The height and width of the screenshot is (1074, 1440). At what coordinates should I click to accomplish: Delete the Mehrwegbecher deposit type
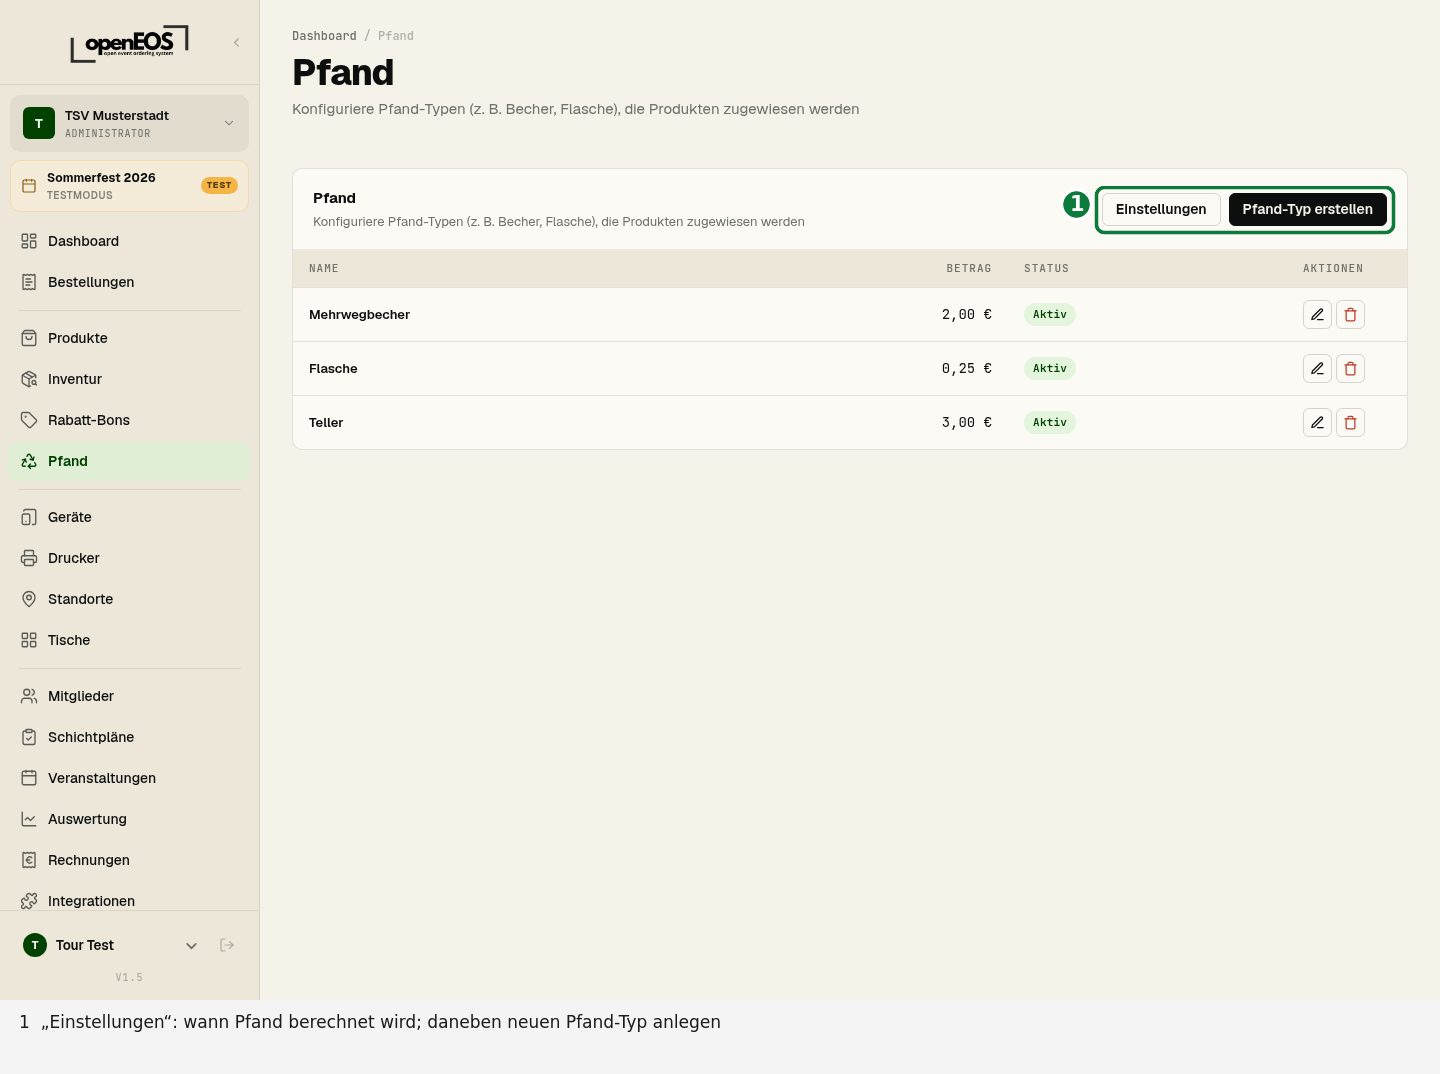[1350, 314]
